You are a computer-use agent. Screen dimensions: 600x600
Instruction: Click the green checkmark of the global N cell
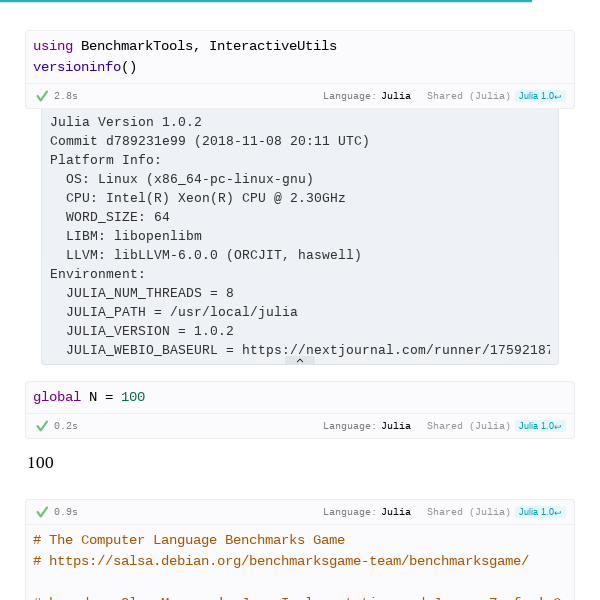tap(42, 426)
